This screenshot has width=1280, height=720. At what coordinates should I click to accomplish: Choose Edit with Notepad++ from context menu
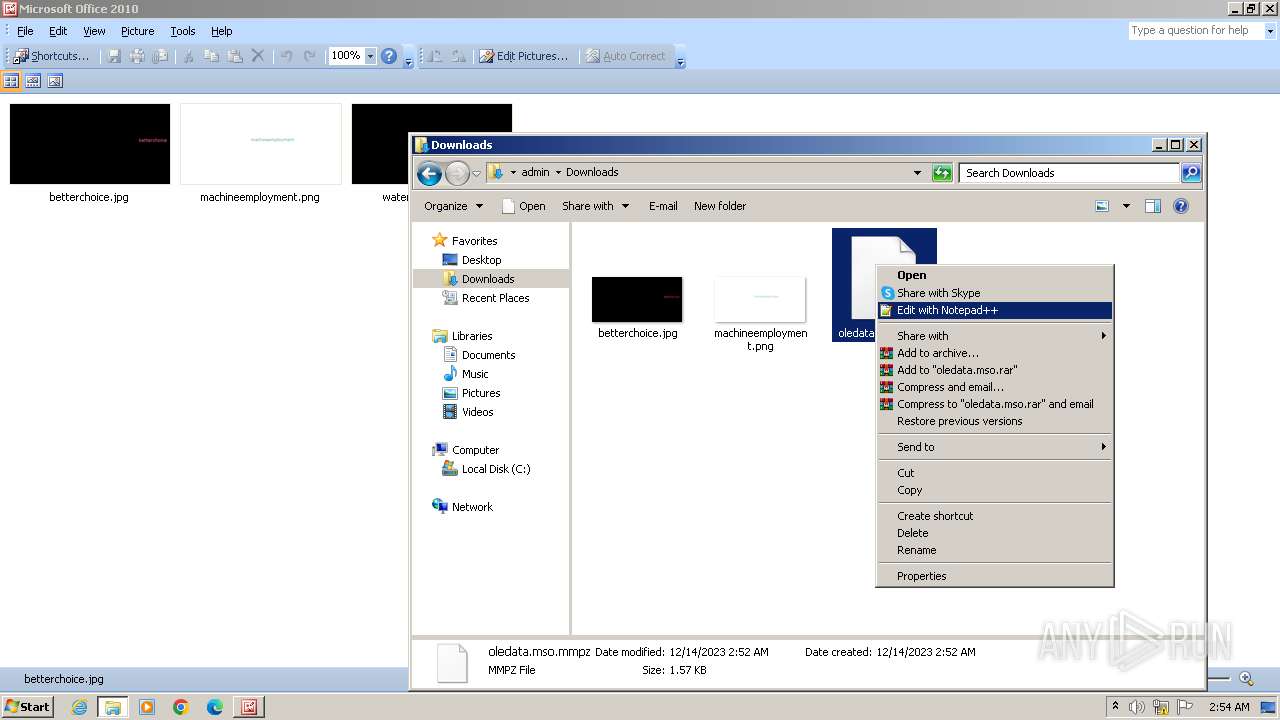click(995, 310)
